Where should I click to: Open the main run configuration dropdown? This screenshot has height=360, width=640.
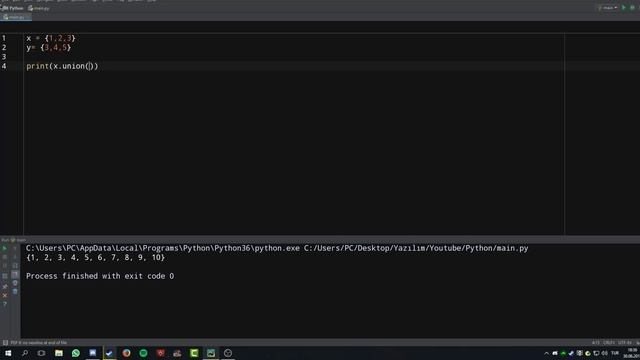(x=608, y=8)
